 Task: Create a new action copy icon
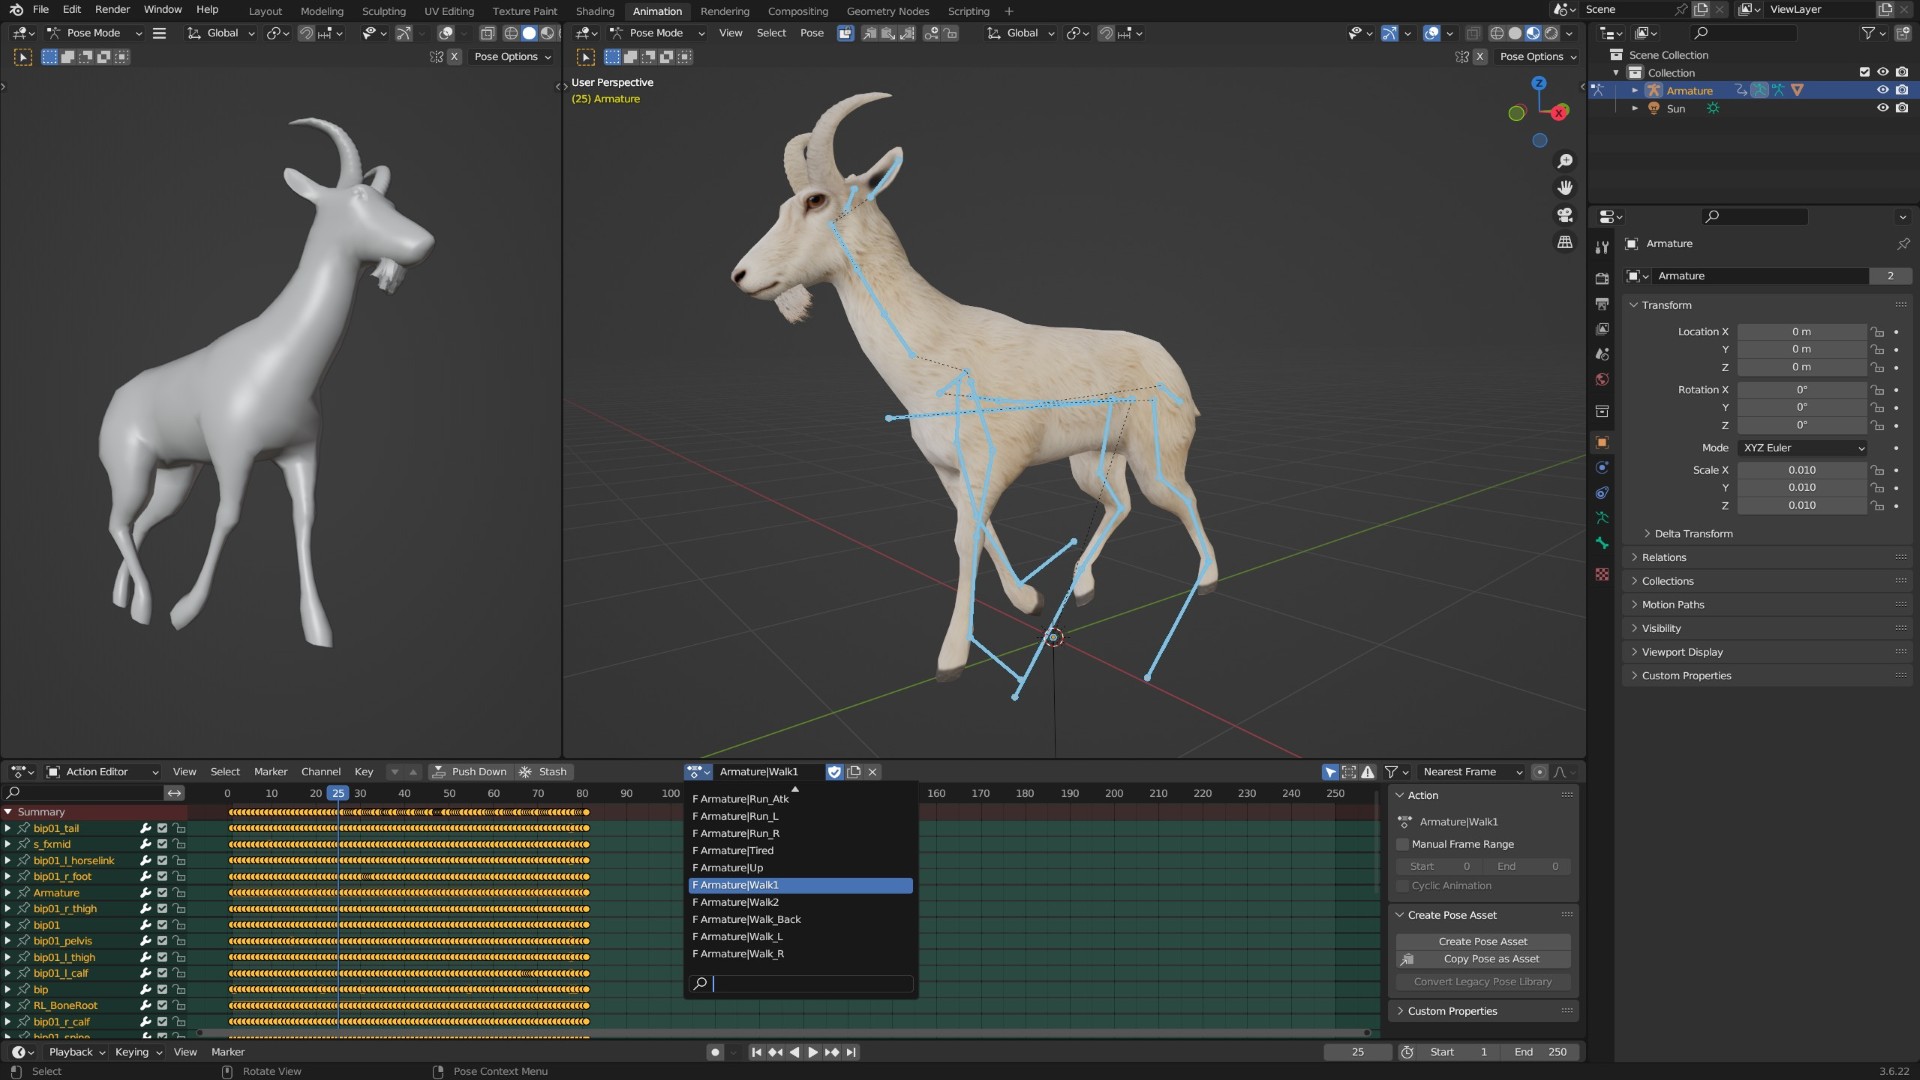click(x=853, y=772)
